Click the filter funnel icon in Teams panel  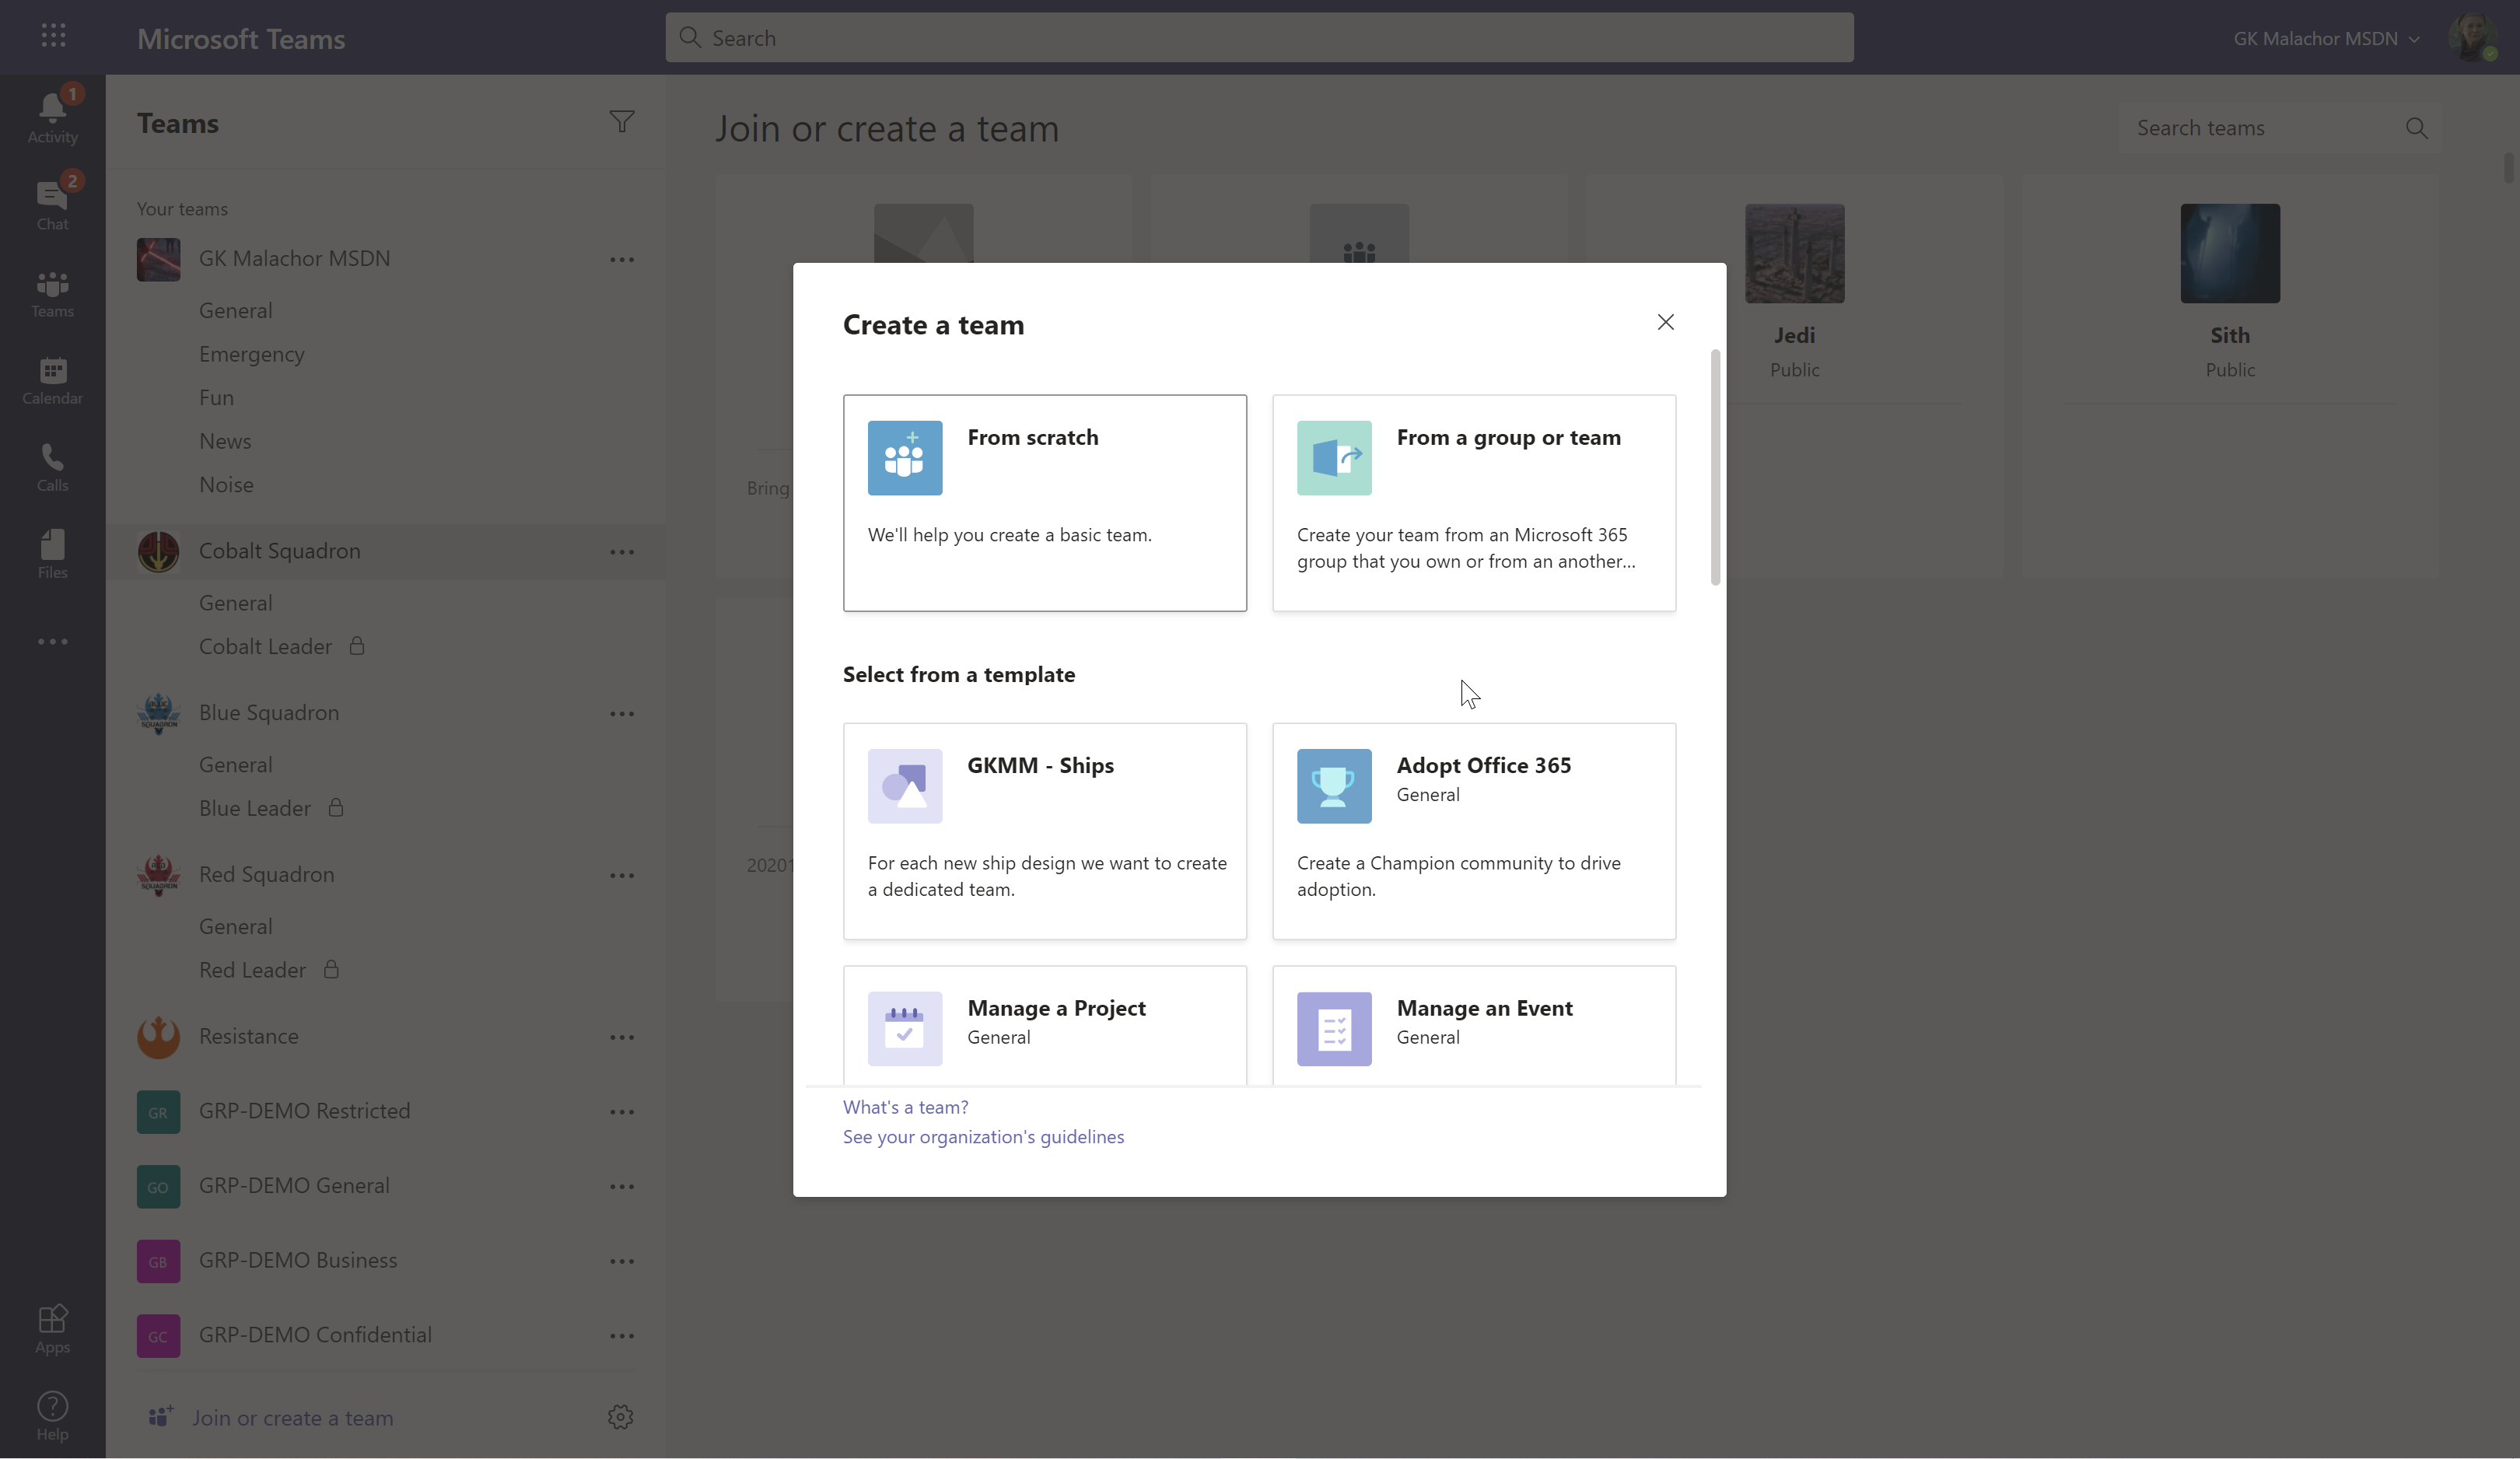coord(621,122)
